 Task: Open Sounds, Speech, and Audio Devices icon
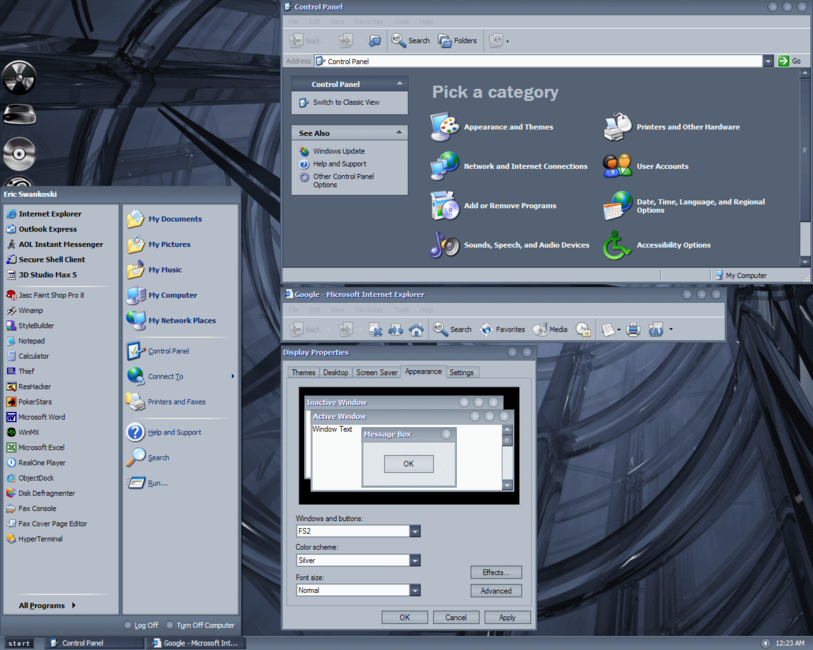(445, 245)
